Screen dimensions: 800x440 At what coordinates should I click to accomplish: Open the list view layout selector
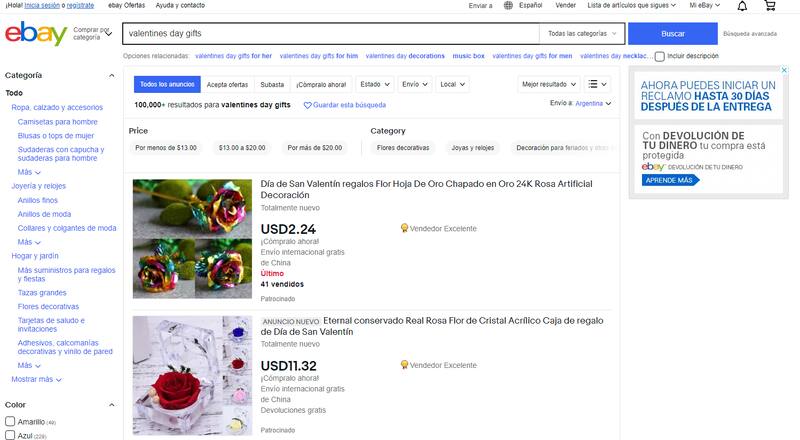coord(597,84)
